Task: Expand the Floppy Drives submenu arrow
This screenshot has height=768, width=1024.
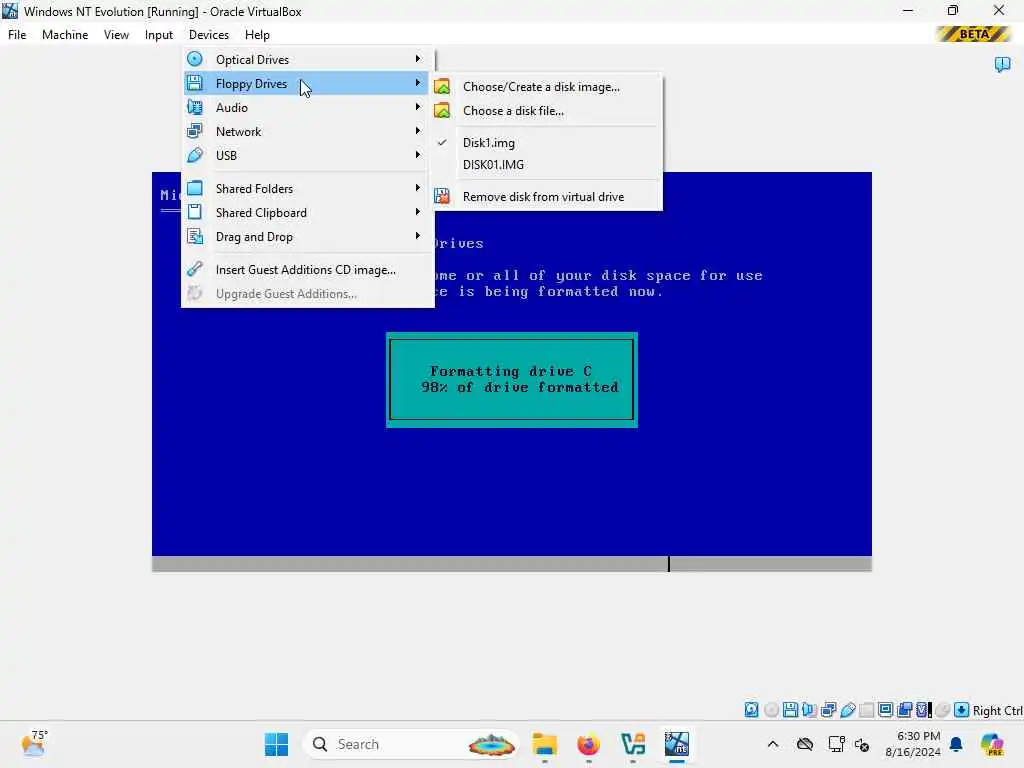Action: [418, 83]
